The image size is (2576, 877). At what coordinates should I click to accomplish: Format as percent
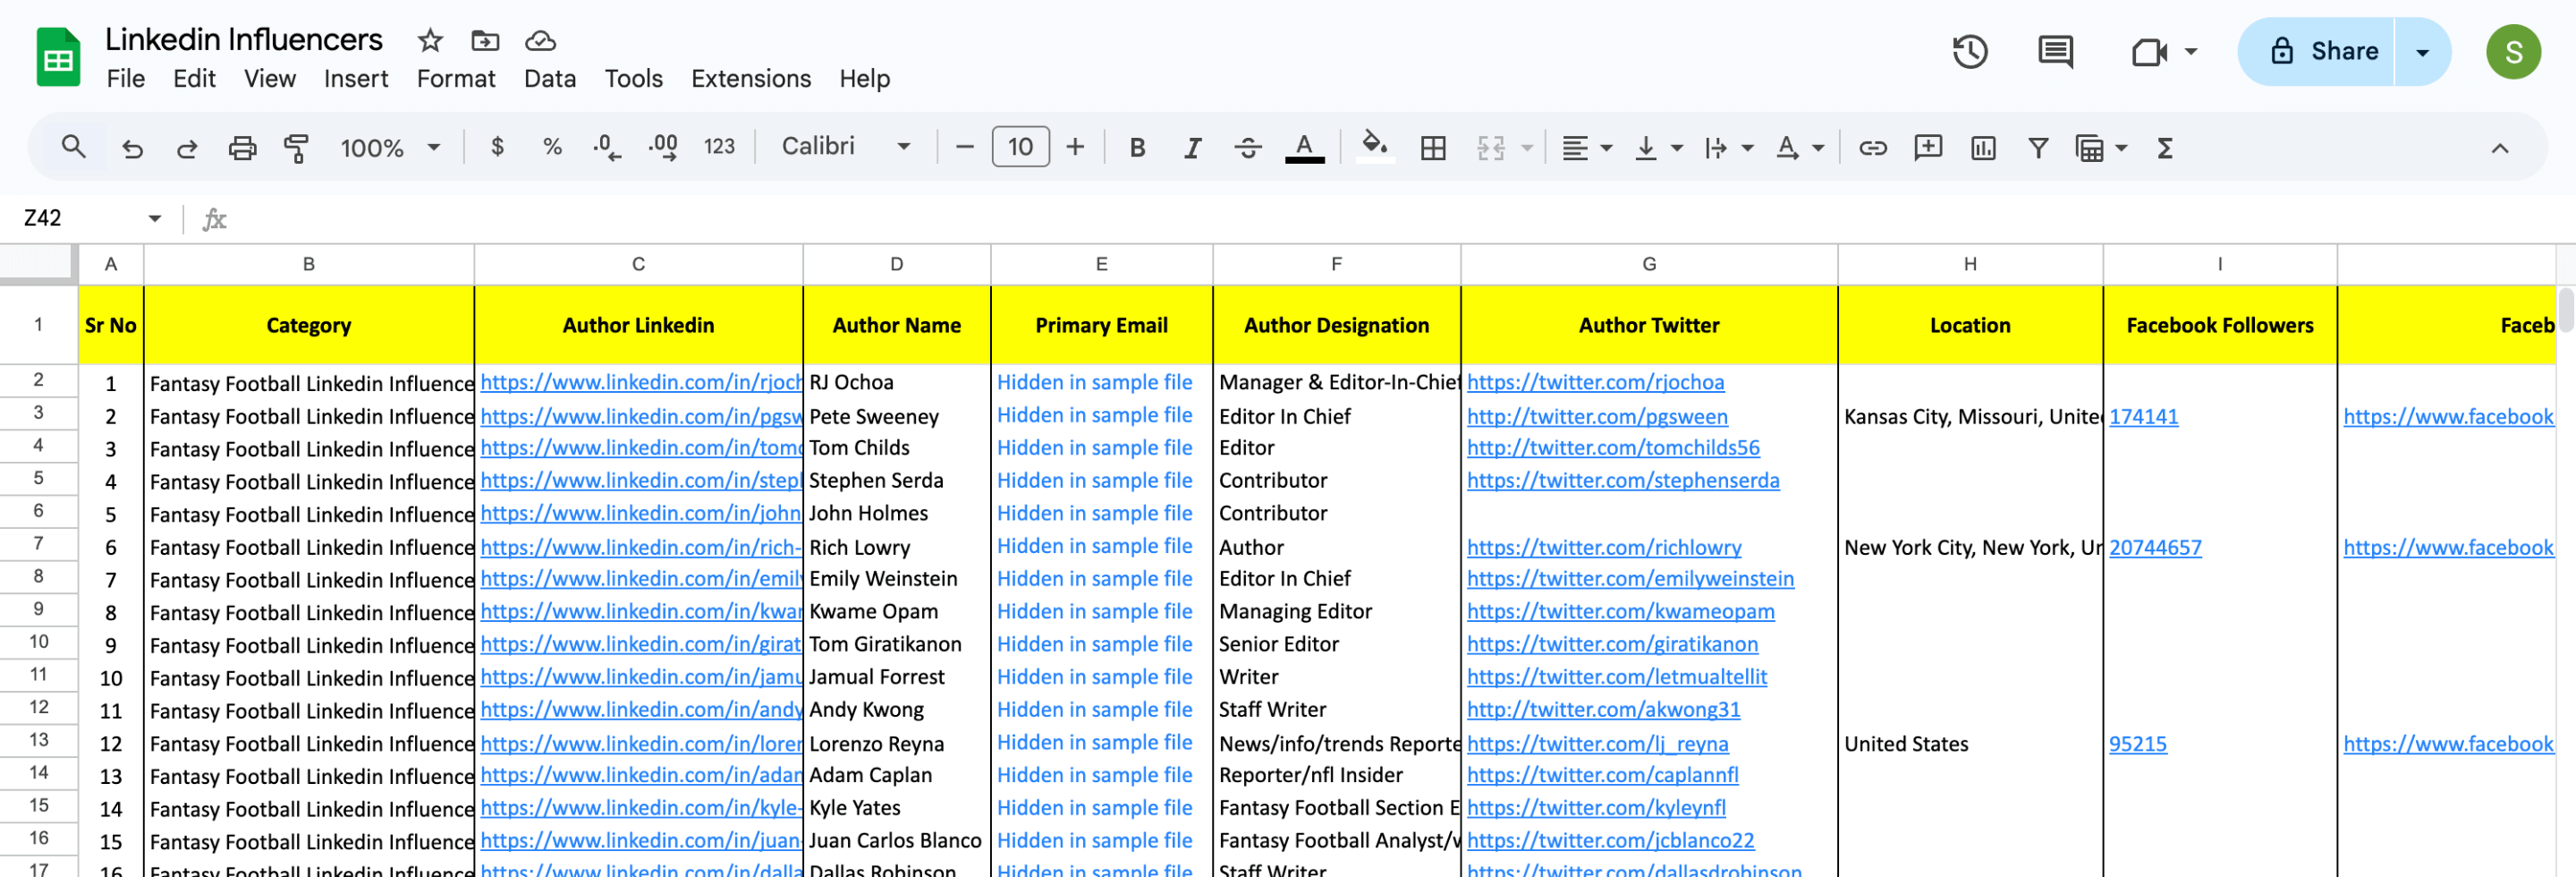coord(552,147)
